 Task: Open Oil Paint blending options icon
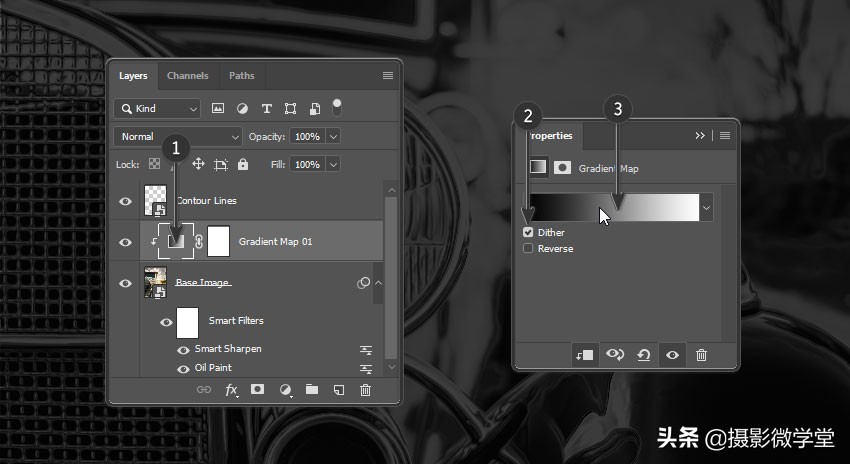366,369
